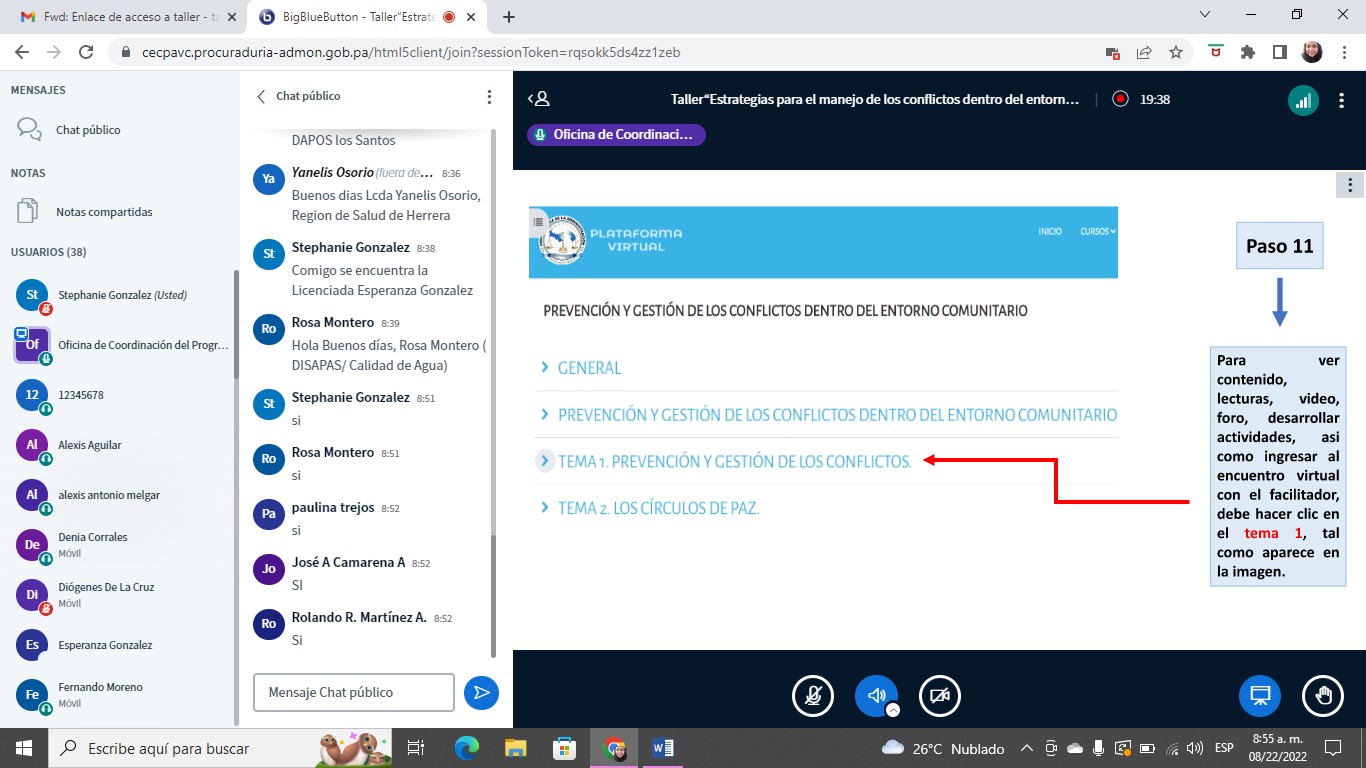
Task: Open the audio device dropdown arrow
Action: click(x=893, y=710)
